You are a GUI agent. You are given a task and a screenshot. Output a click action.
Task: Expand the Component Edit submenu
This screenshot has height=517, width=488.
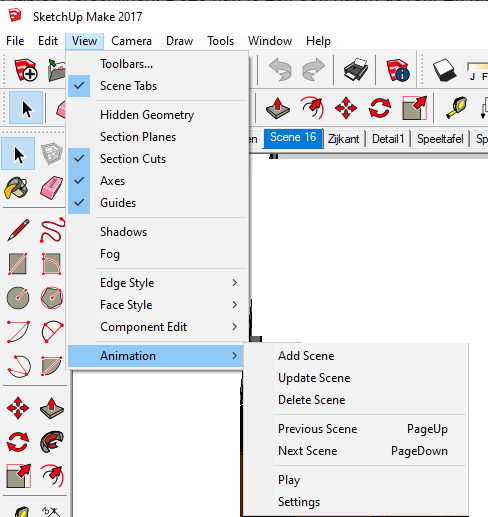pyautogui.click(x=158, y=327)
